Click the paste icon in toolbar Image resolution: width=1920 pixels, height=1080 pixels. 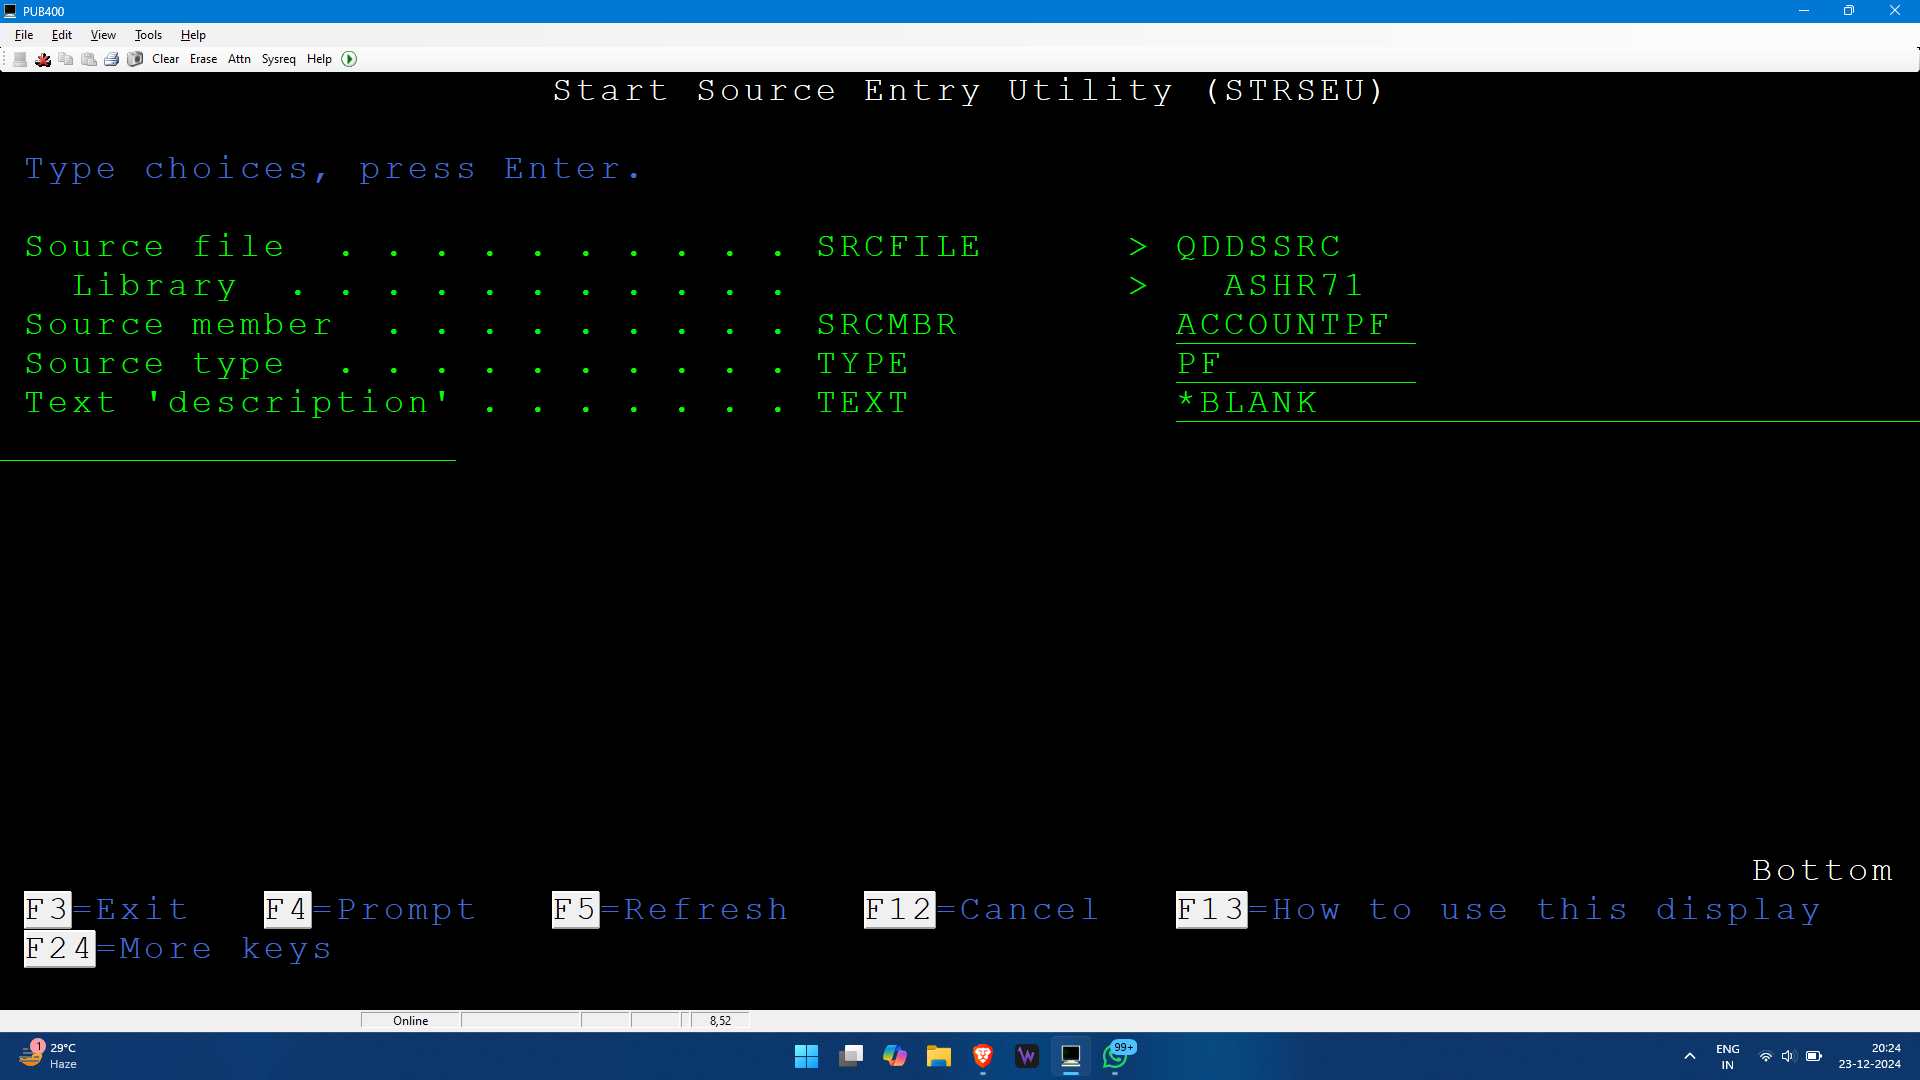pos(89,59)
